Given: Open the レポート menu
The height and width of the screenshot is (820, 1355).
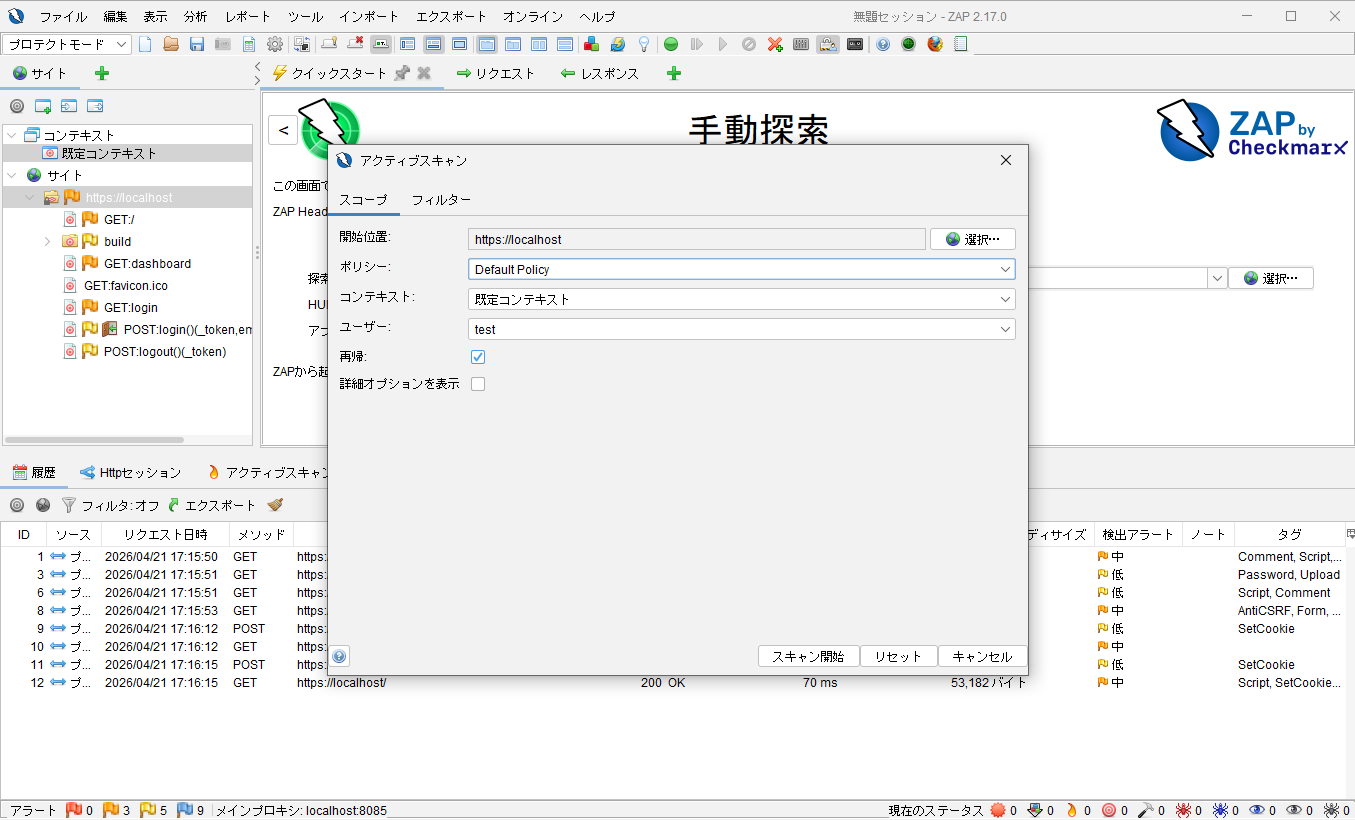Looking at the screenshot, I should click(x=248, y=17).
